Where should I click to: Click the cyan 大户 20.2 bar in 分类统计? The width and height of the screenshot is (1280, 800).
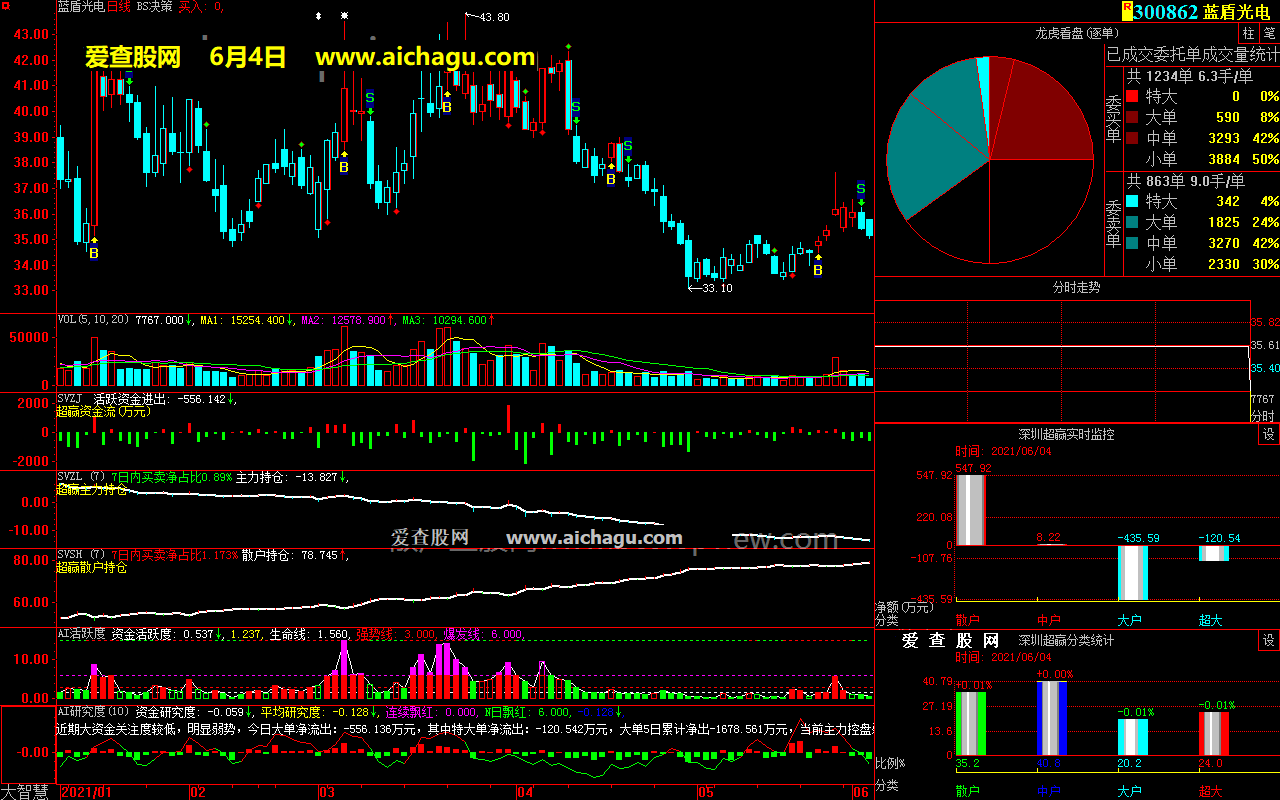[1132, 737]
